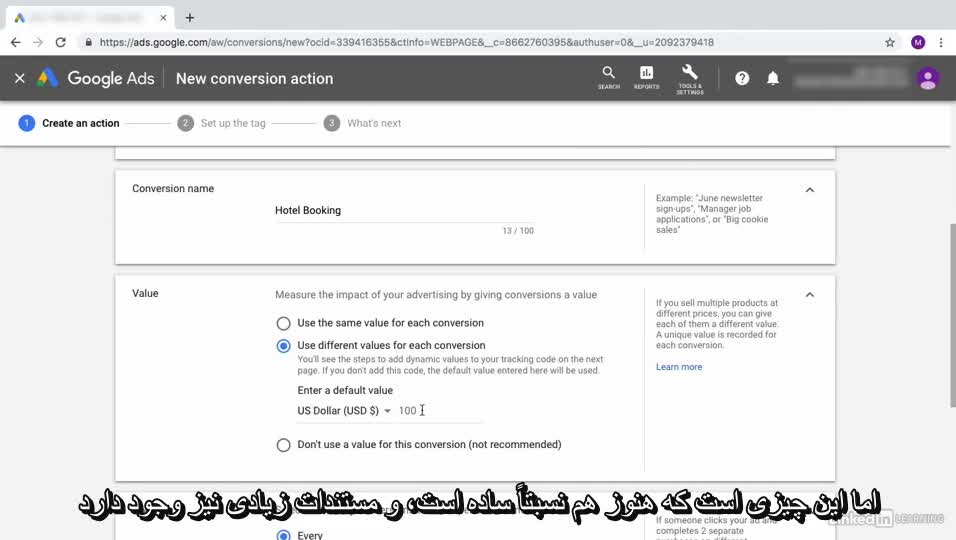The image size is (956, 540).
Task: Close New conversion action with X icon
Action: (20, 78)
